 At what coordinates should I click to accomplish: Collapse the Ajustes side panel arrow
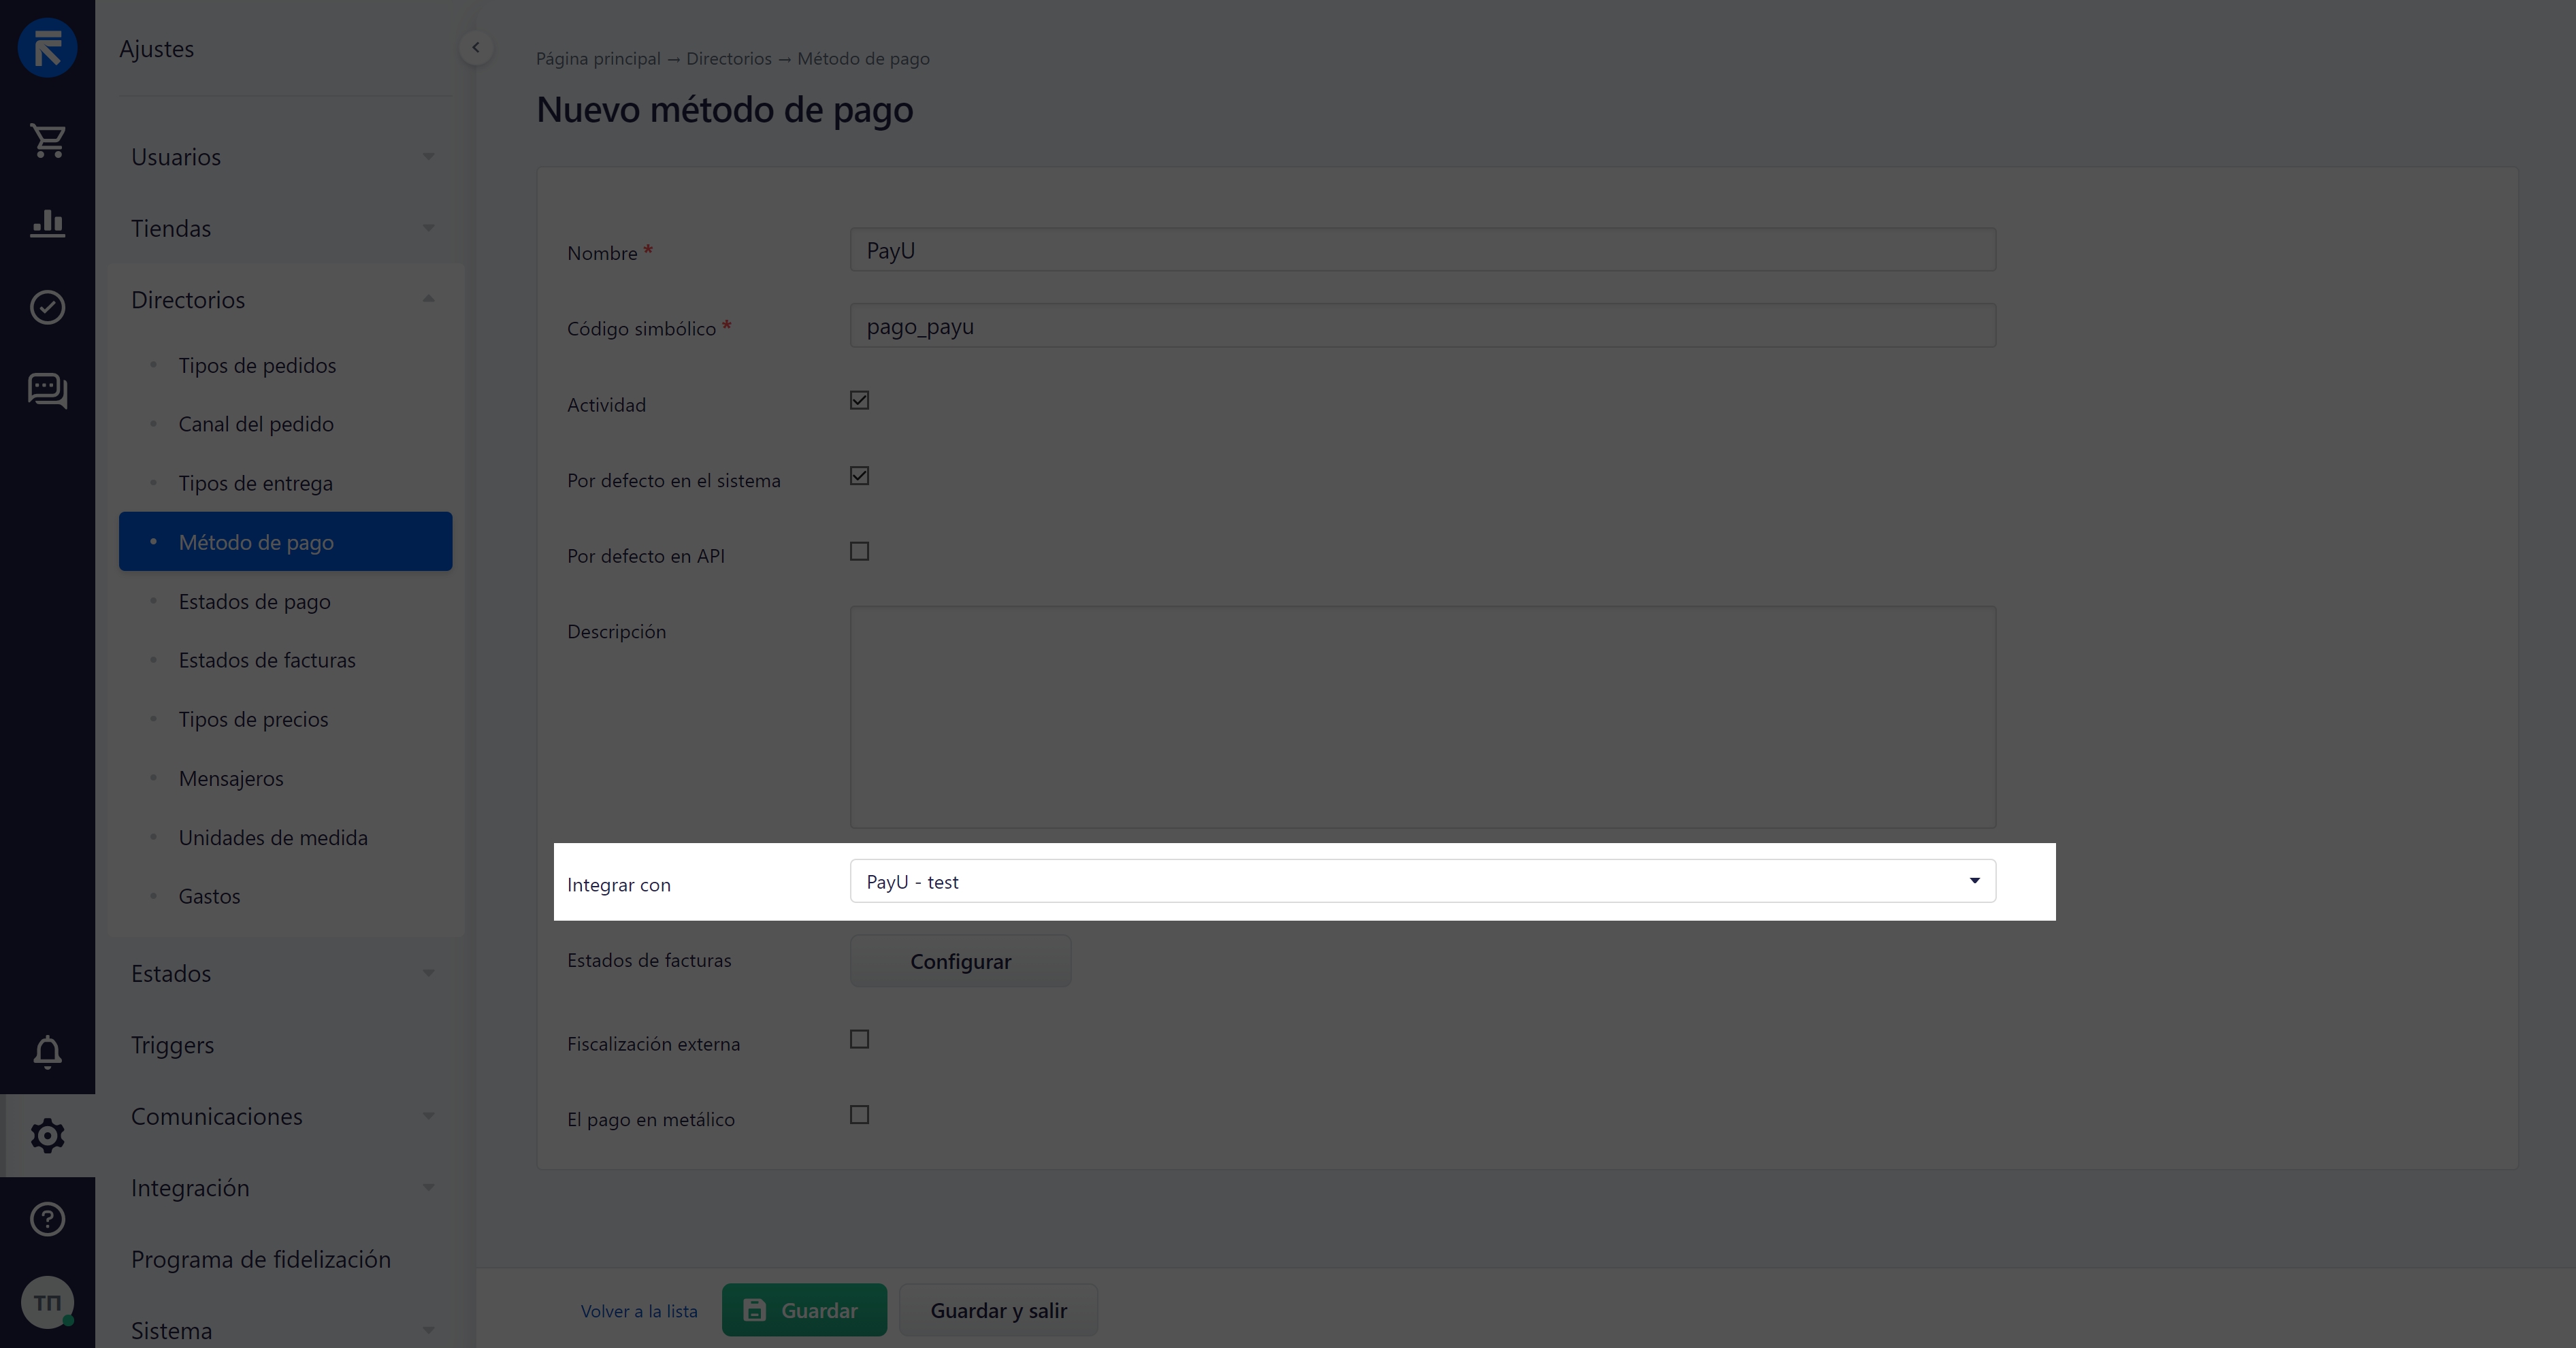point(476,47)
